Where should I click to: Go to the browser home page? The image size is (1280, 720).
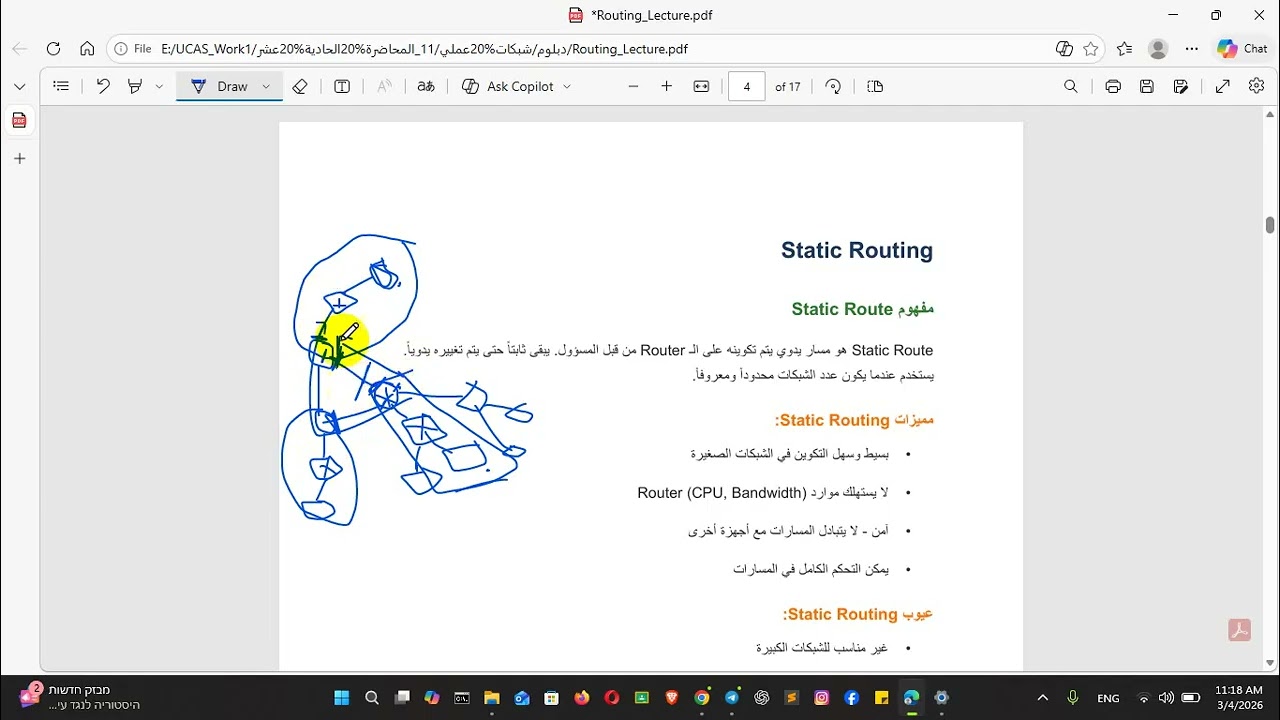87,48
